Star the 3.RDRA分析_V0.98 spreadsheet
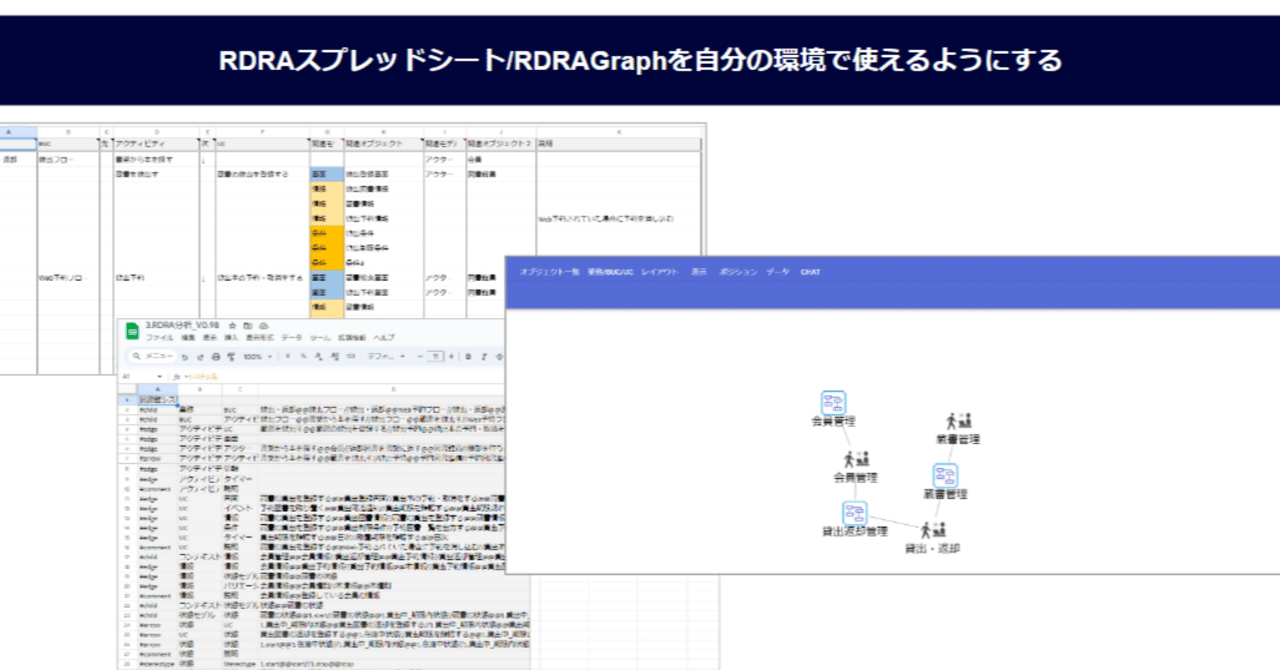The image size is (1280, 670). pyautogui.click(x=230, y=325)
